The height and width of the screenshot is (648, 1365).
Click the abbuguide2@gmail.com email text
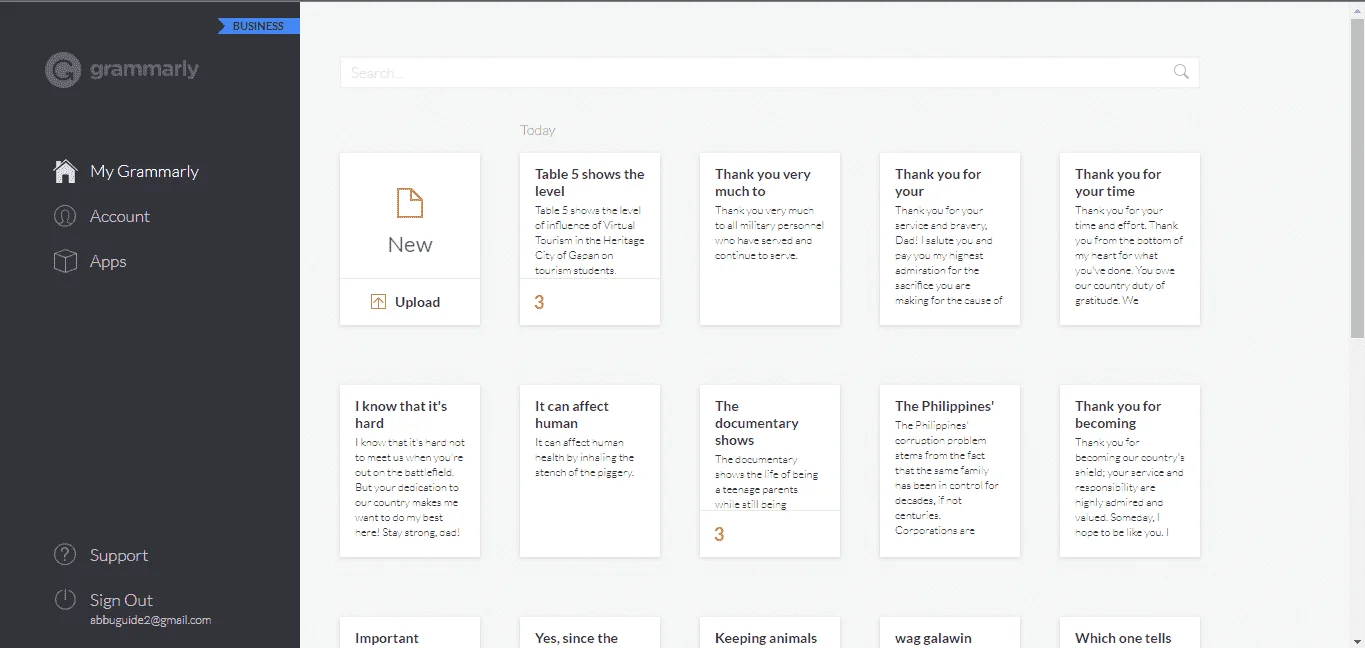click(x=150, y=620)
